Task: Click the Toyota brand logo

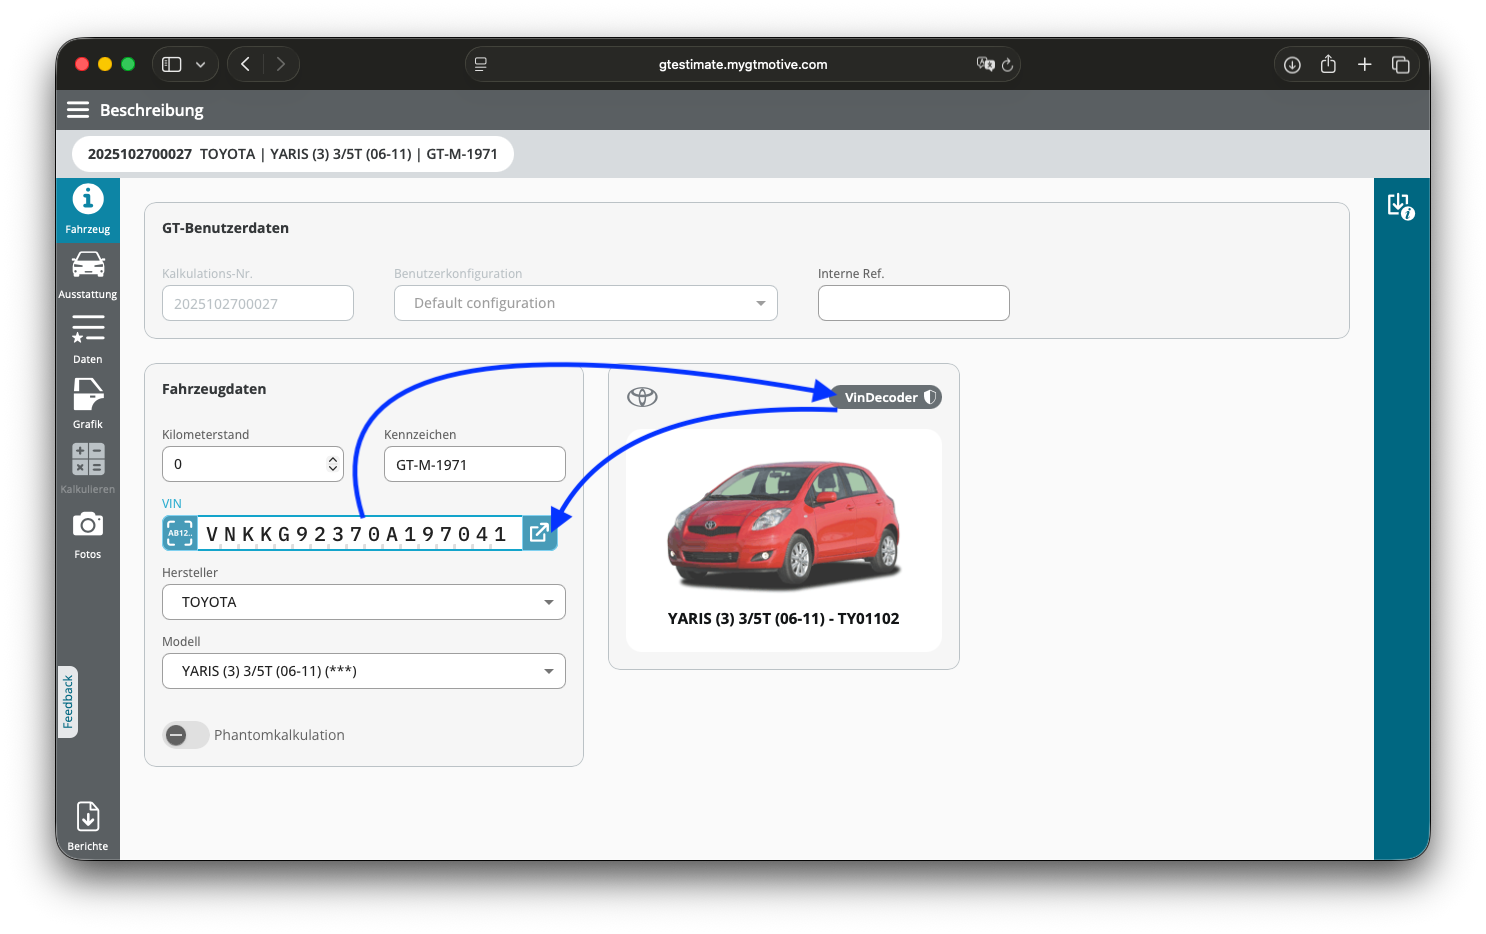Action: [x=642, y=397]
